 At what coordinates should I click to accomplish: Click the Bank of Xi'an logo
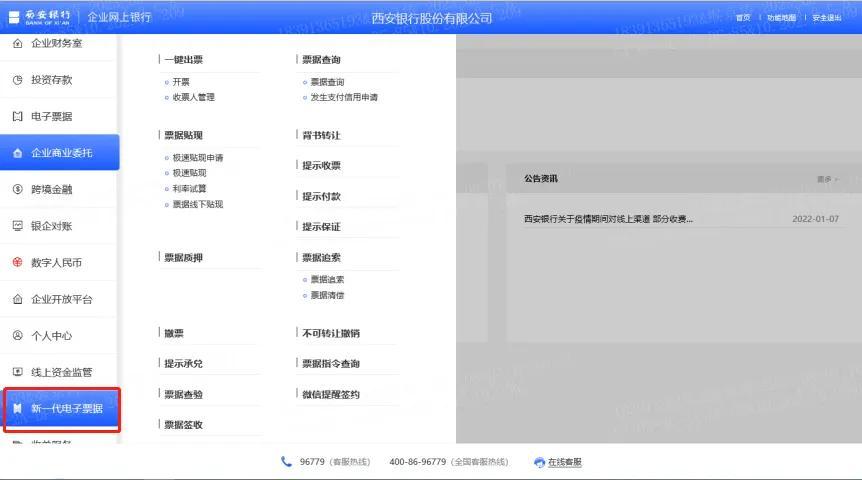pos(40,18)
